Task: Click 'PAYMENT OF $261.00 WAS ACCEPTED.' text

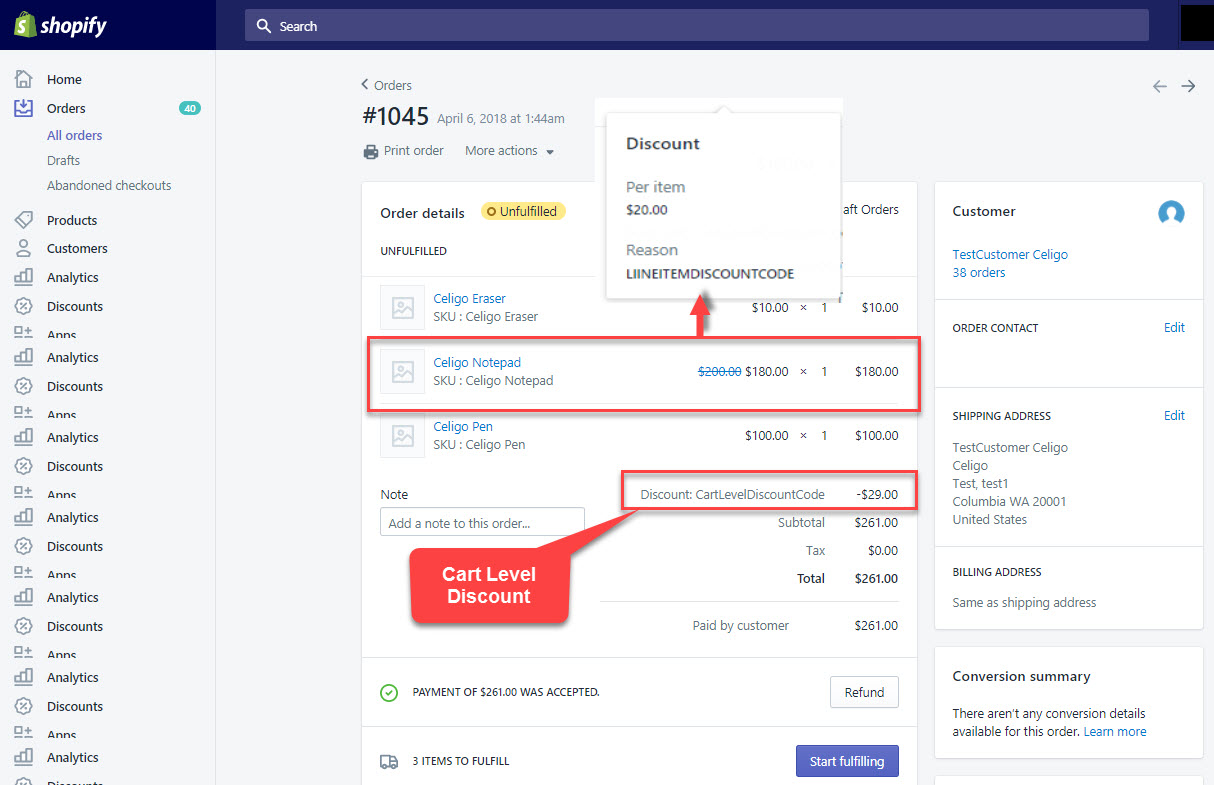Action: 506,692
